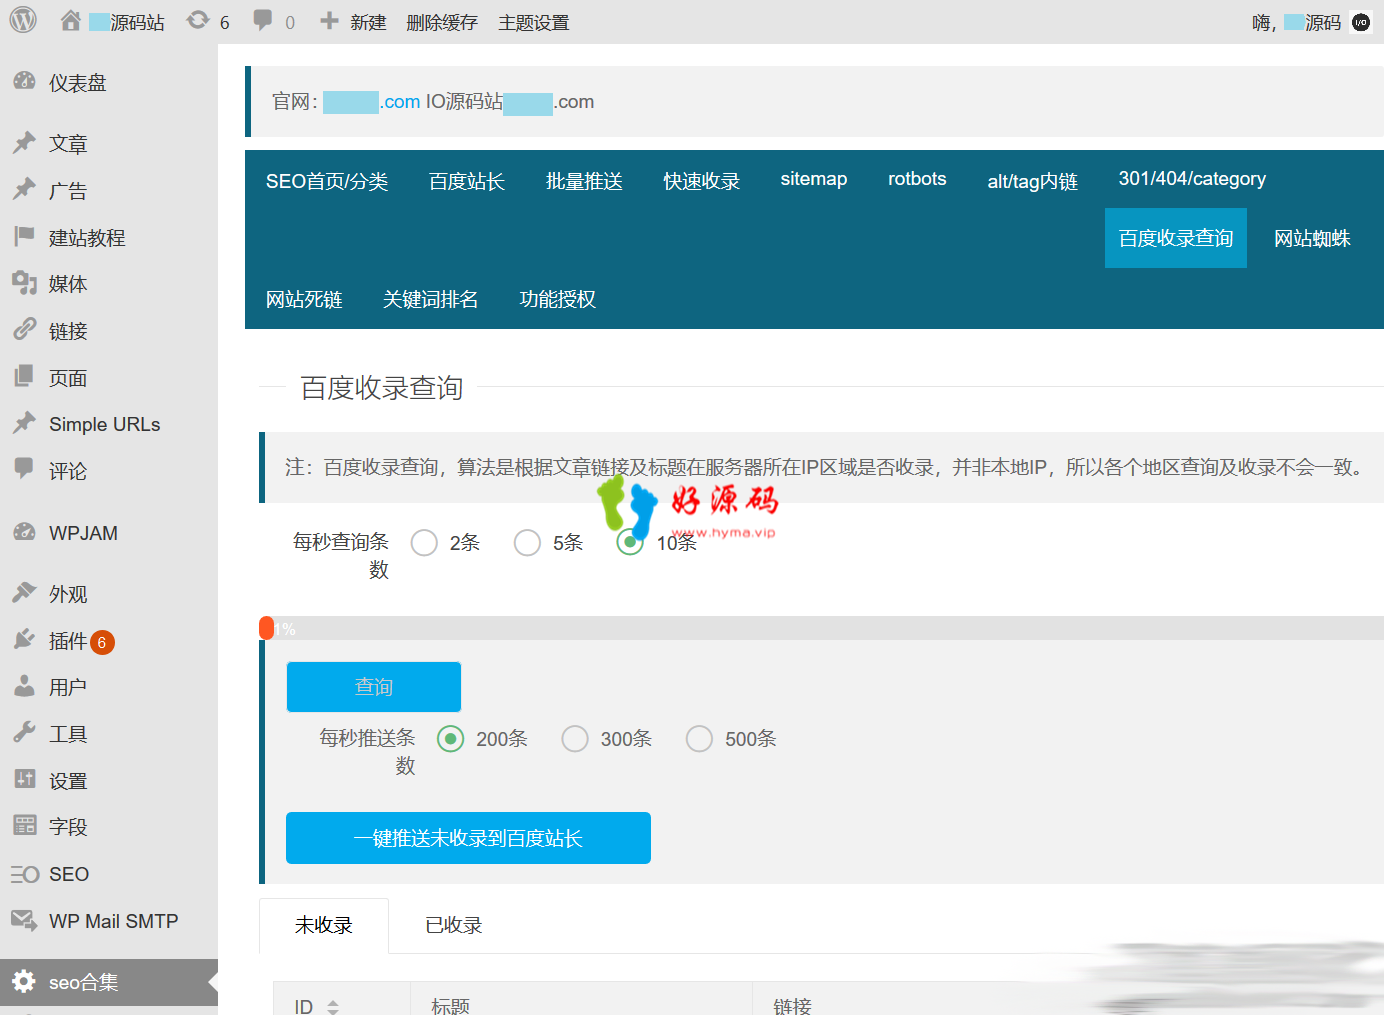
Task: Select the 10条 query rate option
Action: [x=630, y=543]
